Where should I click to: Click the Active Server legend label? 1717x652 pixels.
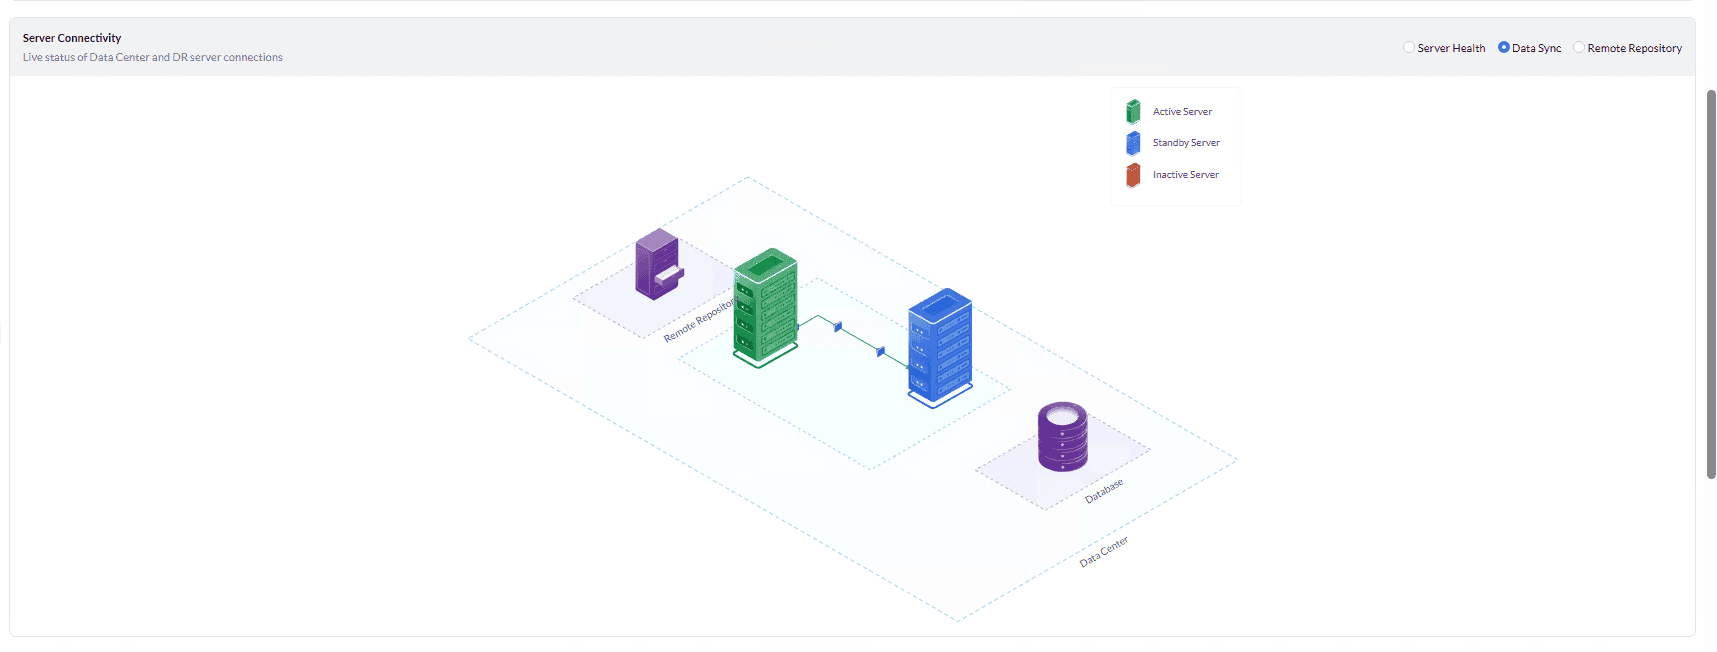tap(1182, 112)
